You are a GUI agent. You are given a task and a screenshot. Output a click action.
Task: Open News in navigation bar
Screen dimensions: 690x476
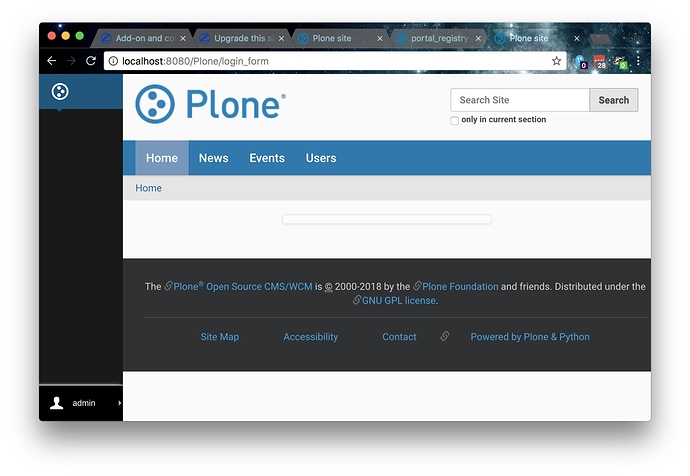[213, 158]
